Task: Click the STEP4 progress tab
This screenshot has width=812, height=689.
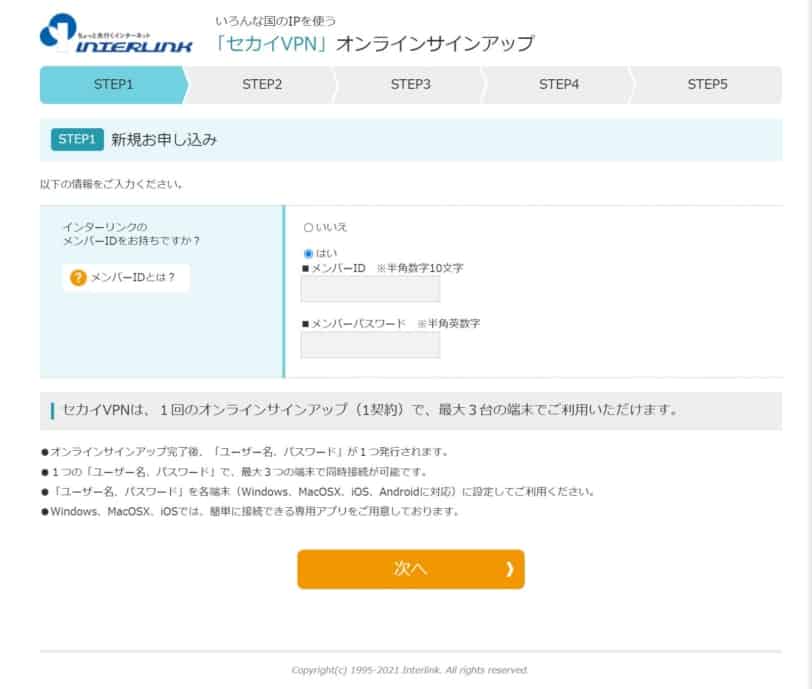Action: pos(559,84)
